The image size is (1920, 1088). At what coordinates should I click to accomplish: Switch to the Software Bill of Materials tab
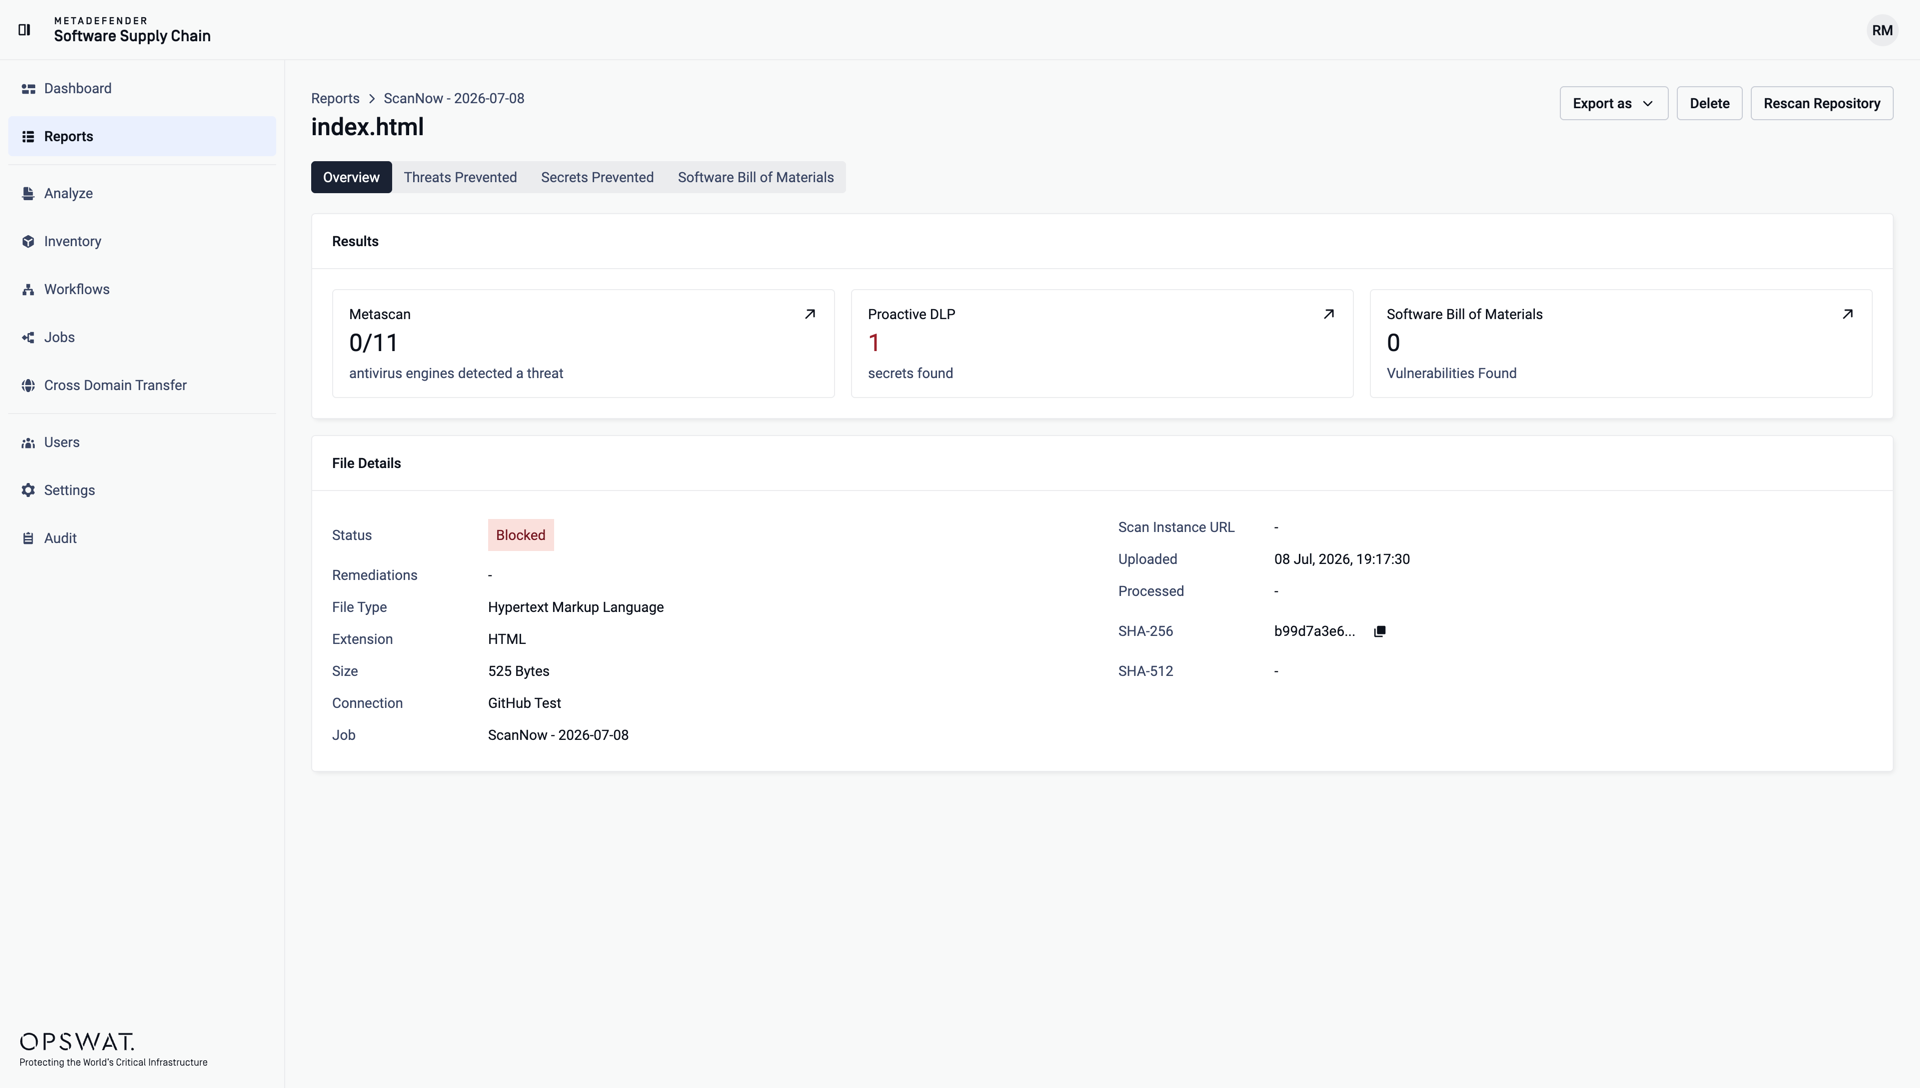coord(756,178)
